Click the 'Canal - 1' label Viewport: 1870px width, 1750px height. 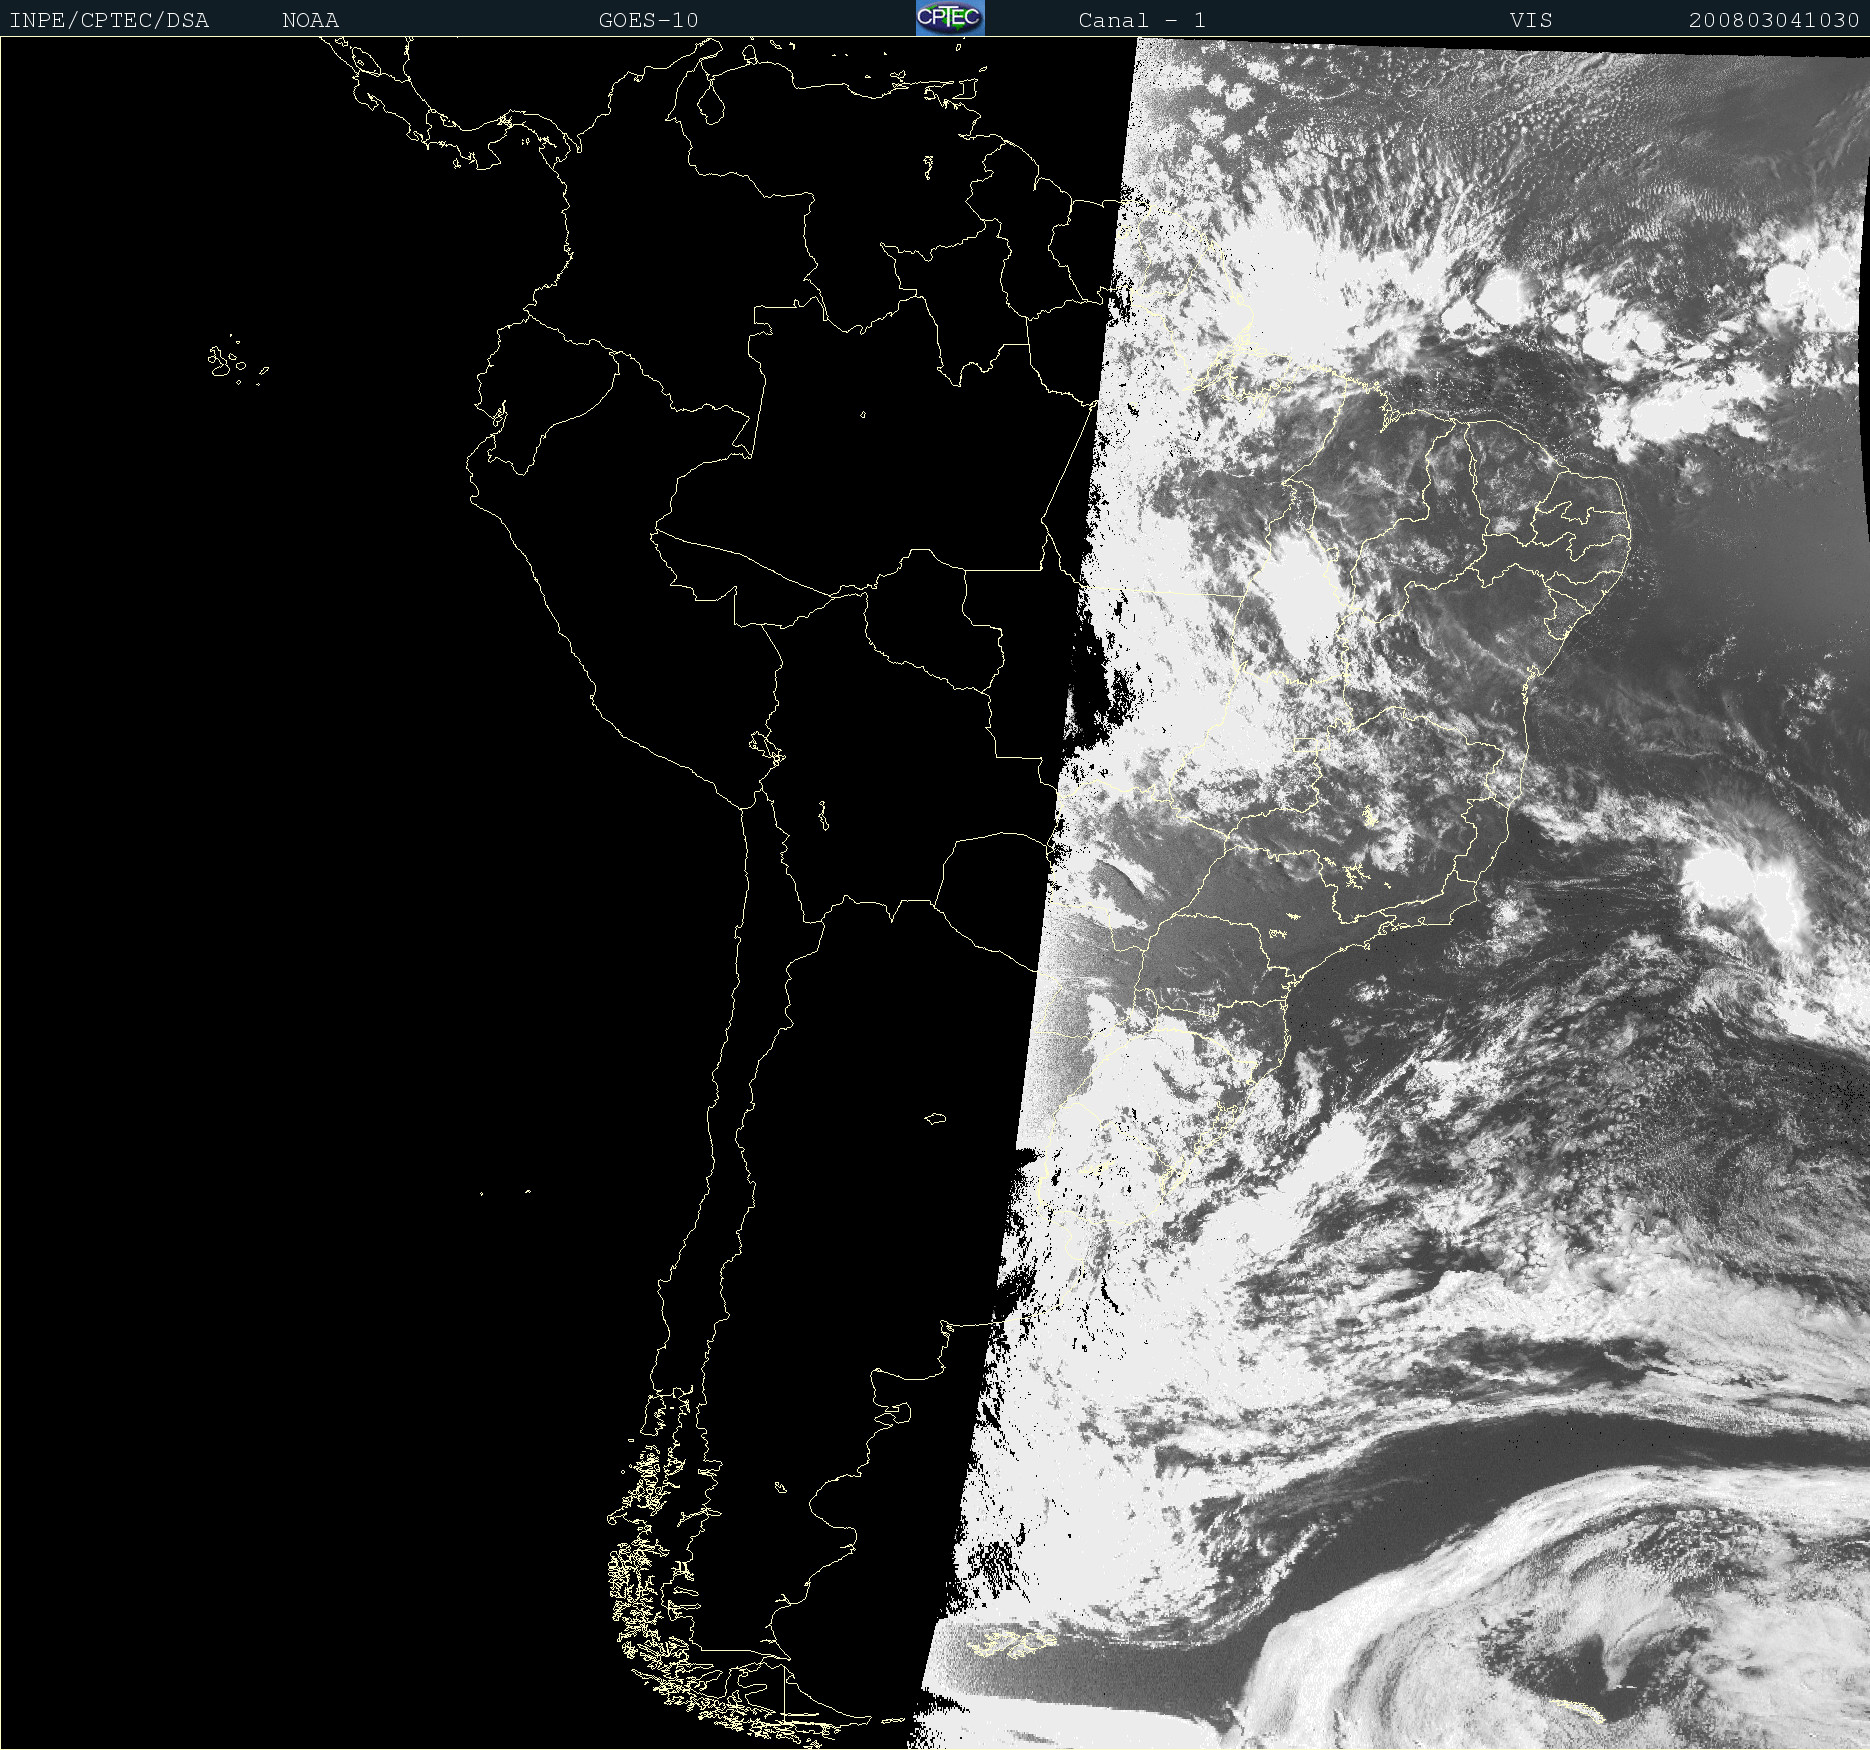1142,21
